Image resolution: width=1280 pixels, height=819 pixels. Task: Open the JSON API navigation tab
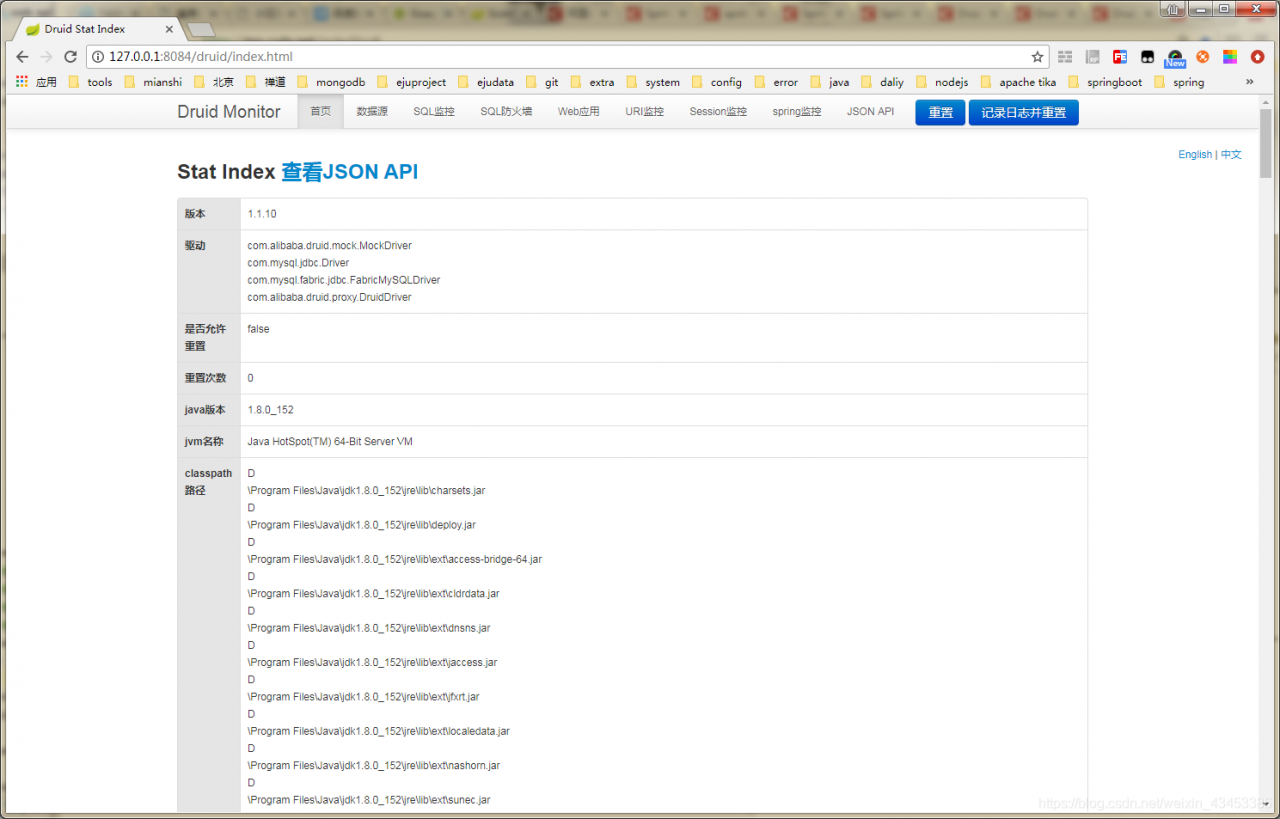coord(871,112)
